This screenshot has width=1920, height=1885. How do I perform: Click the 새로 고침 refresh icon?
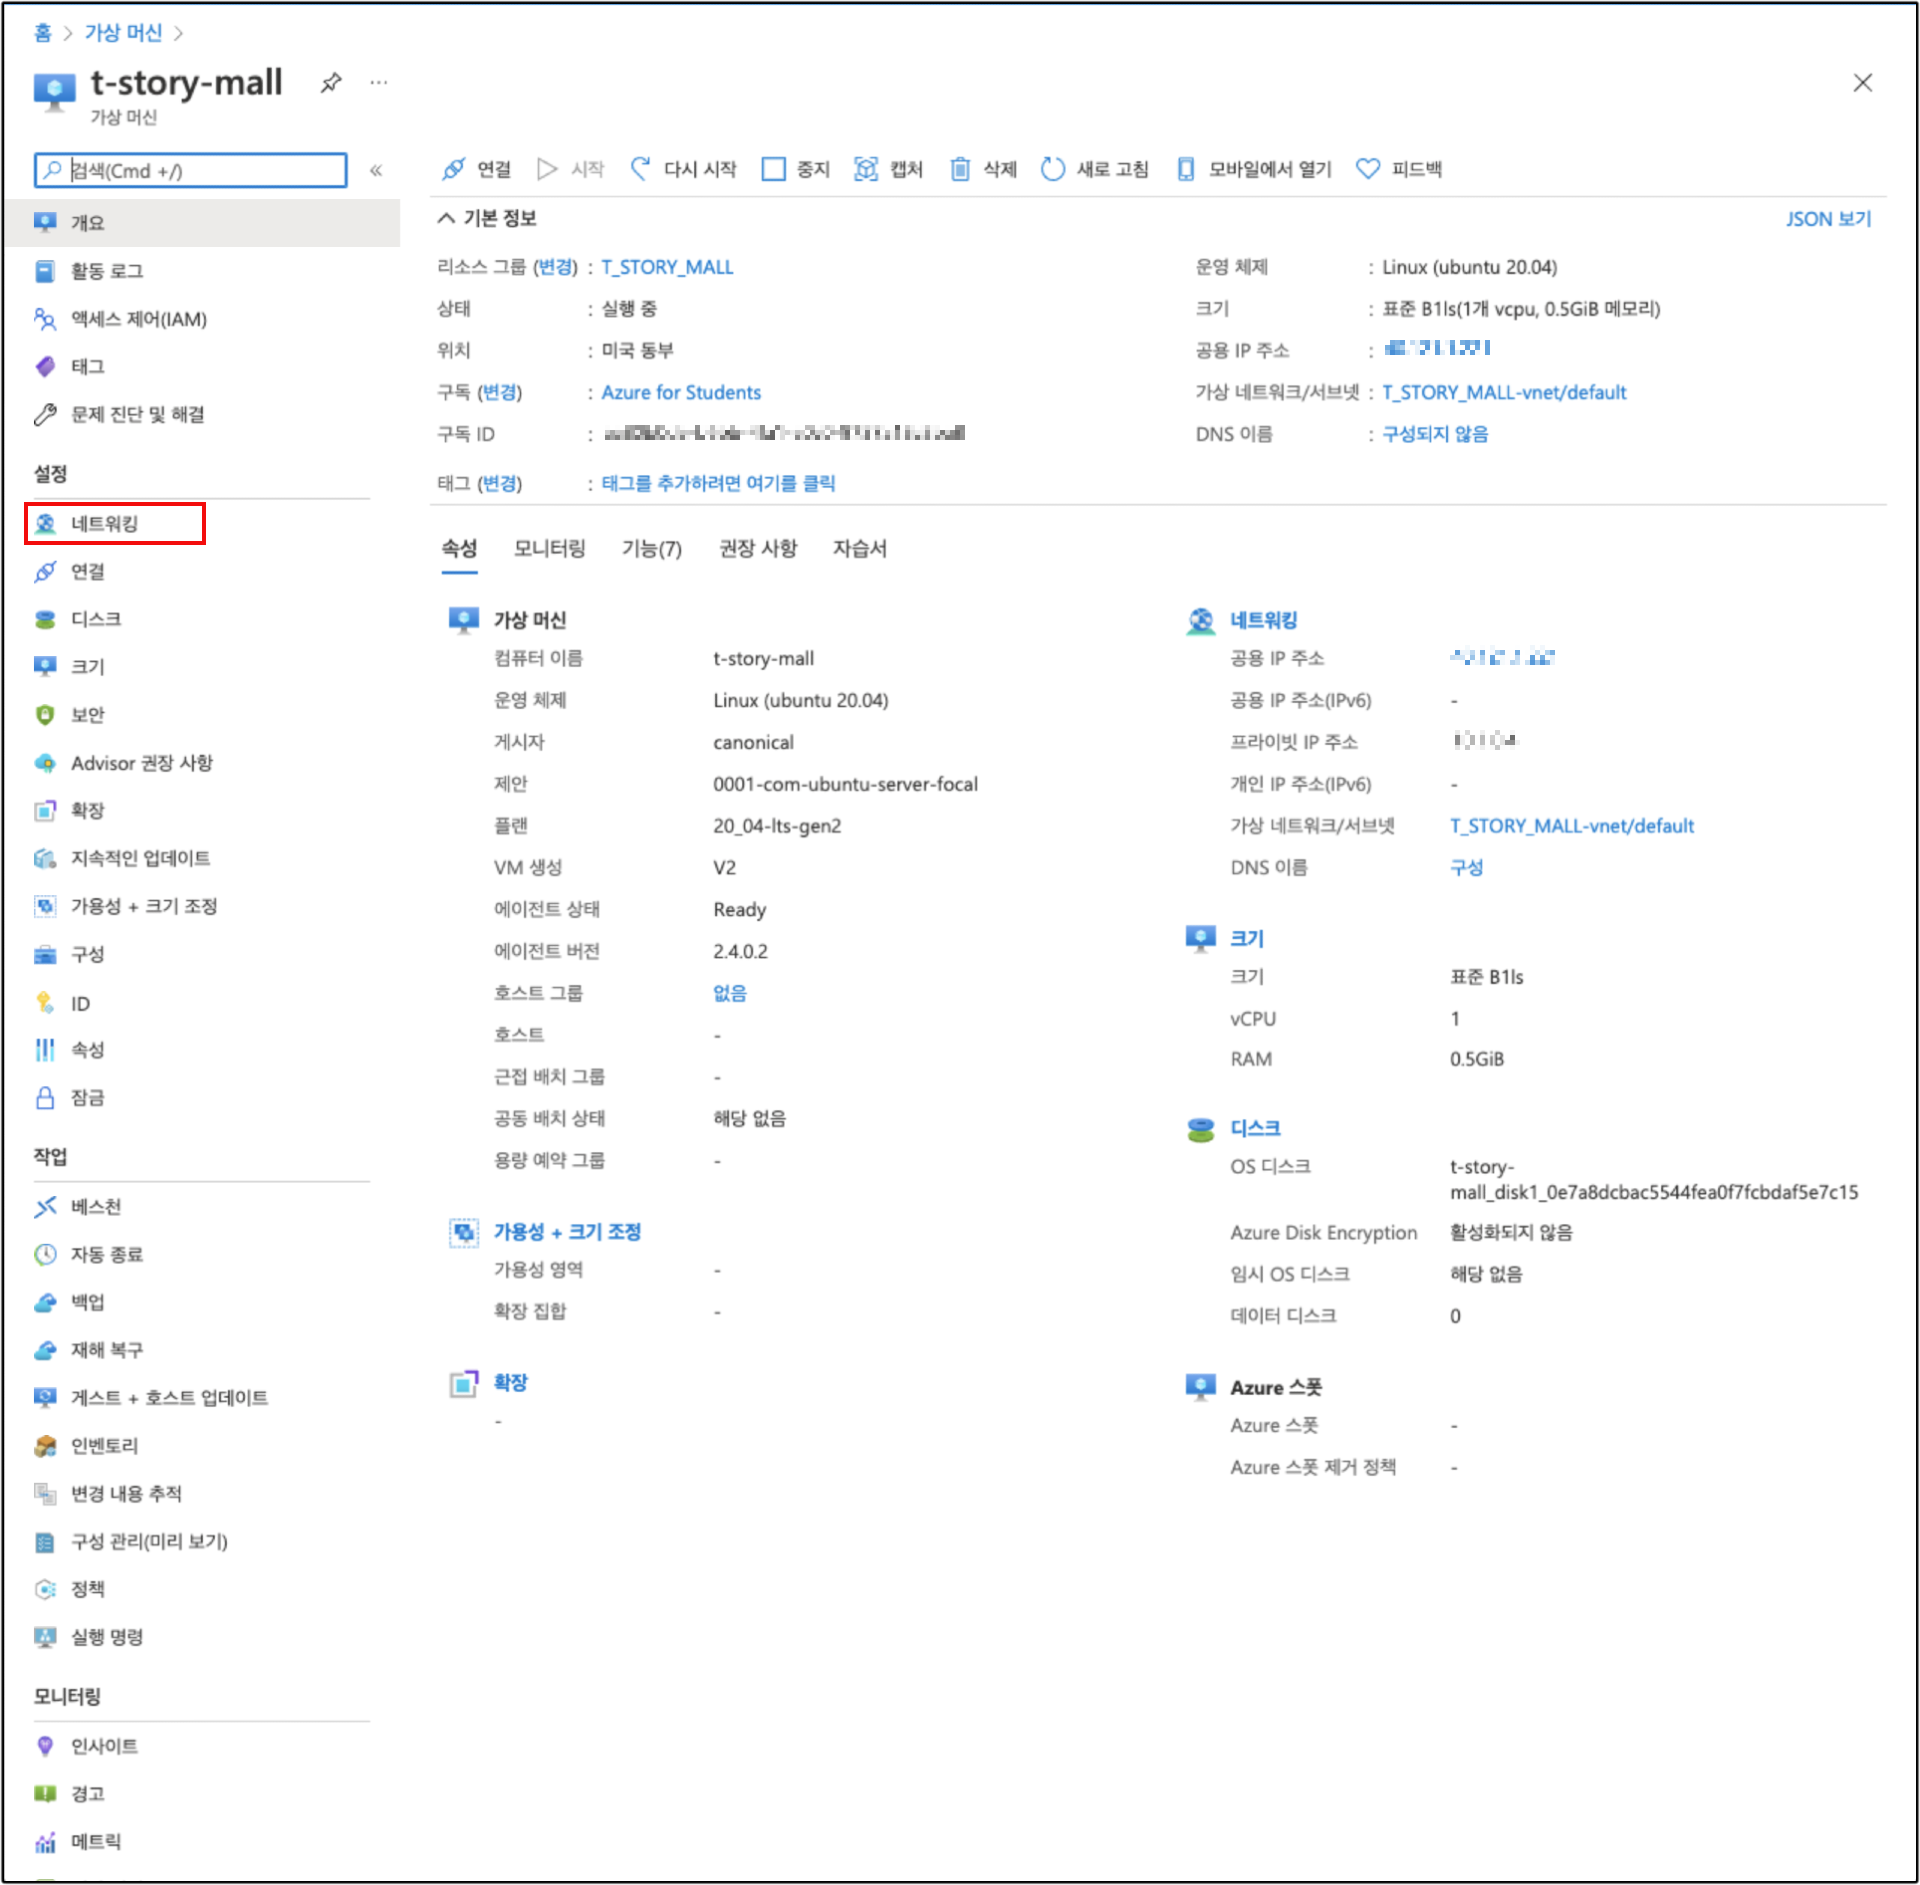tap(1053, 169)
